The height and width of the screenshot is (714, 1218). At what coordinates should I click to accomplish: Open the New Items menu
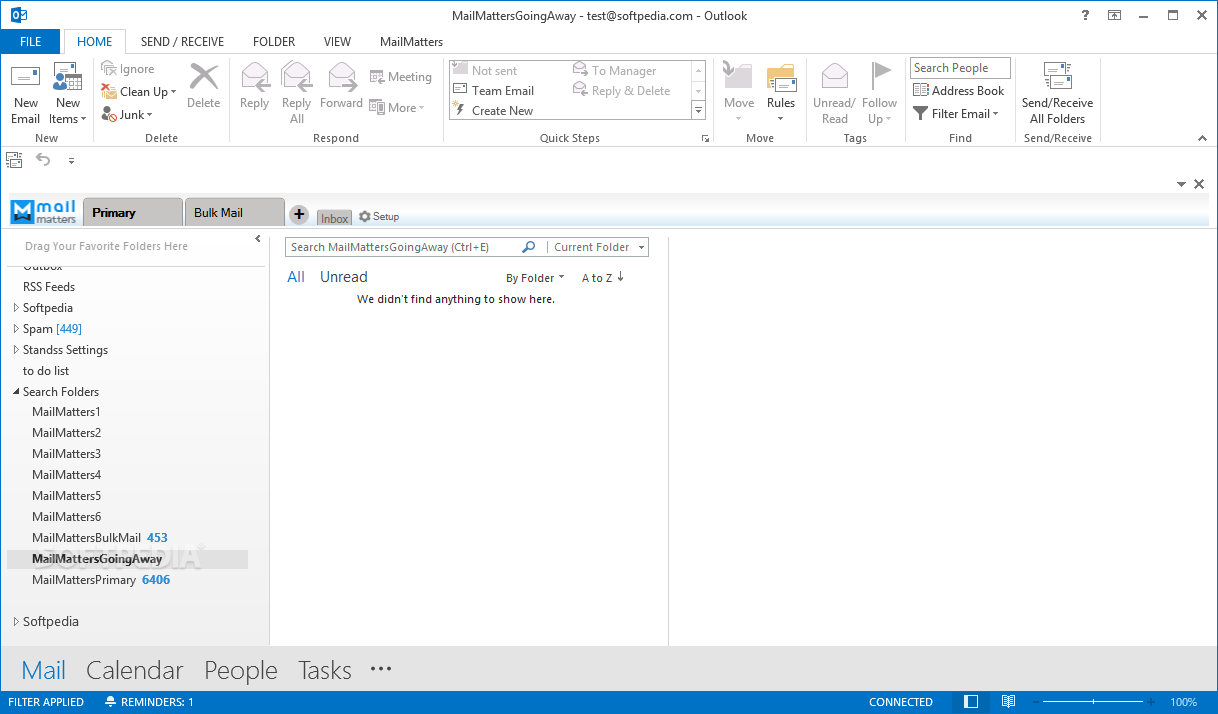pyautogui.click(x=68, y=94)
